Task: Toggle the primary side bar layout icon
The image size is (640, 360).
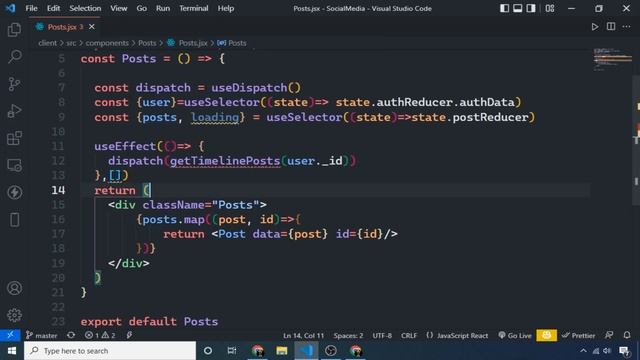Action: 504,8
